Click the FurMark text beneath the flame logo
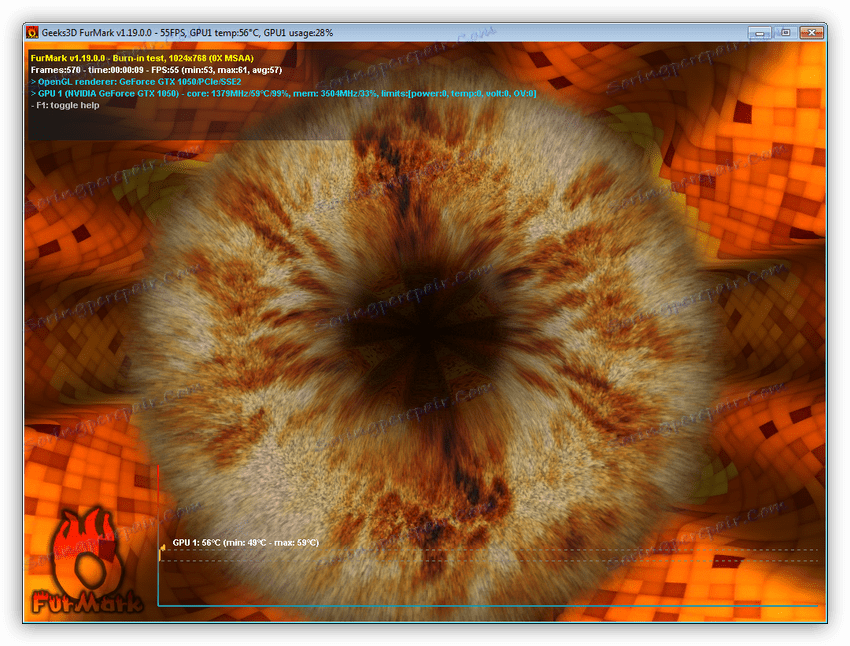Viewport: 850px width, 646px height. [87, 603]
